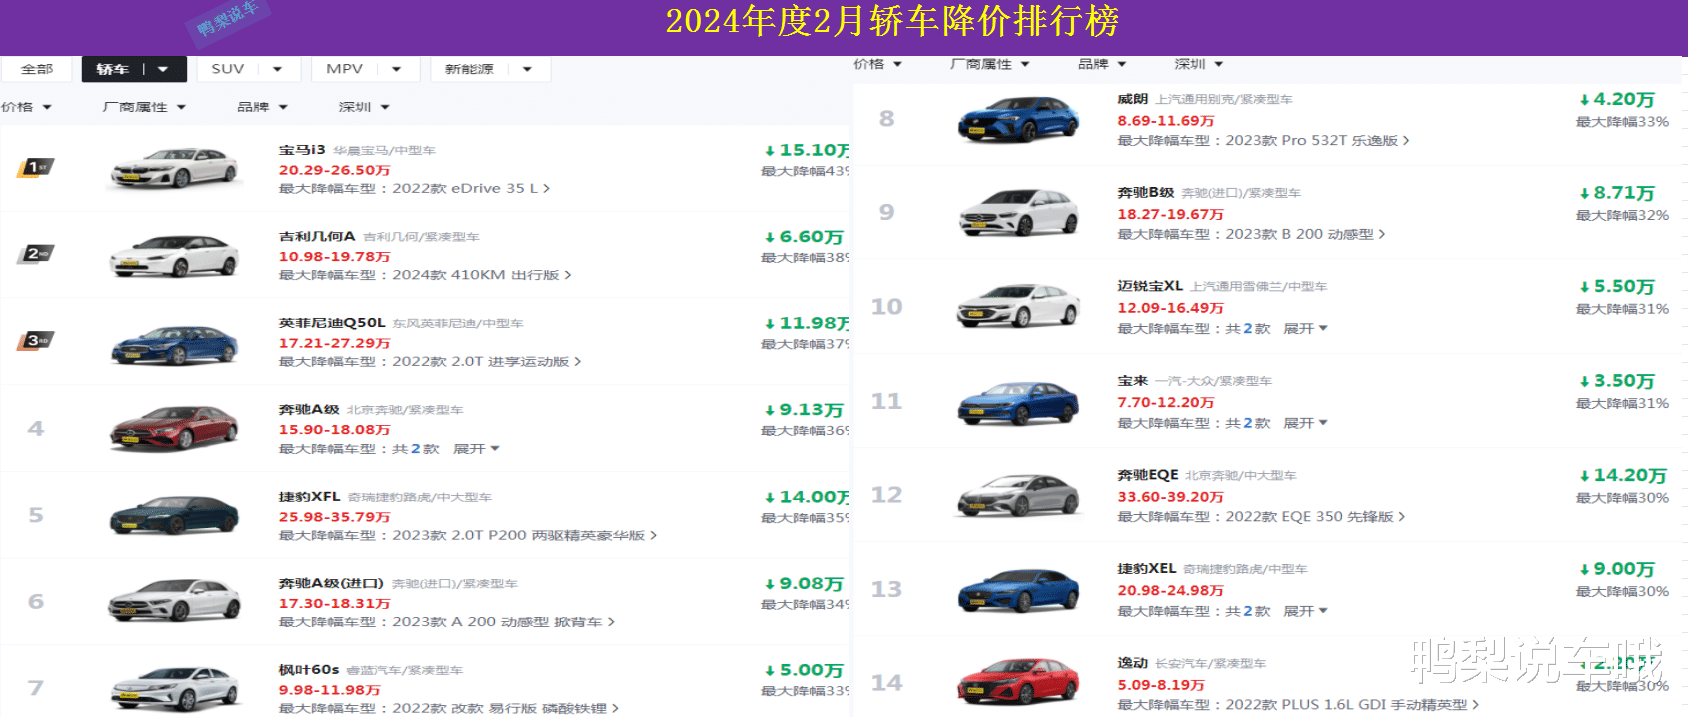Open the dropdown arrow beside MPV
This screenshot has width=1688, height=717.
396,69
